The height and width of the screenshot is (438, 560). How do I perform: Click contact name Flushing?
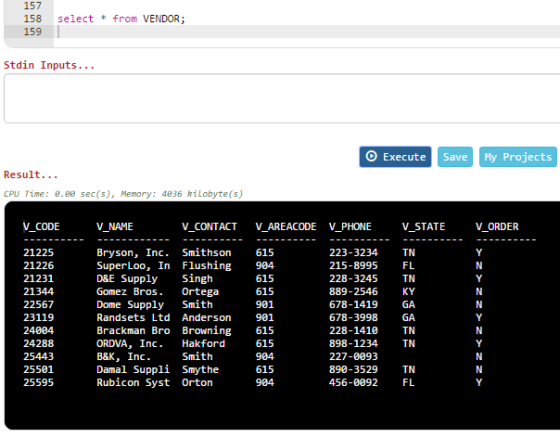pos(206,265)
